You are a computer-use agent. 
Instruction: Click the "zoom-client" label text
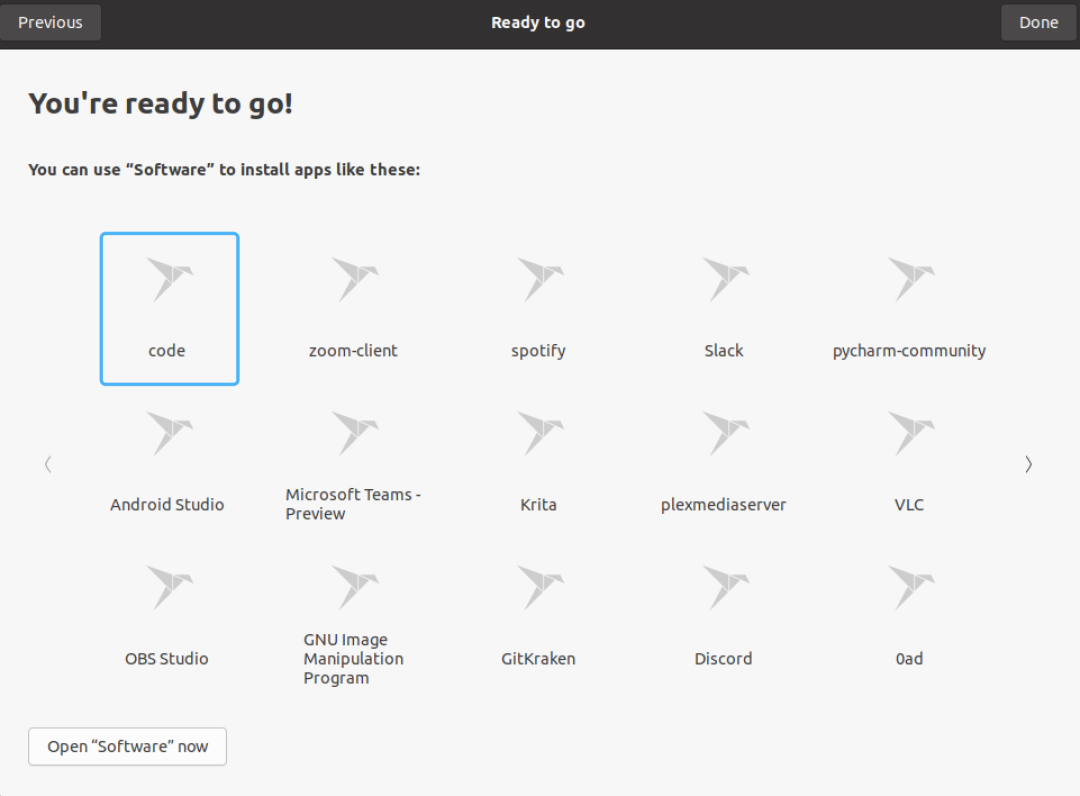tap(353, 350)
